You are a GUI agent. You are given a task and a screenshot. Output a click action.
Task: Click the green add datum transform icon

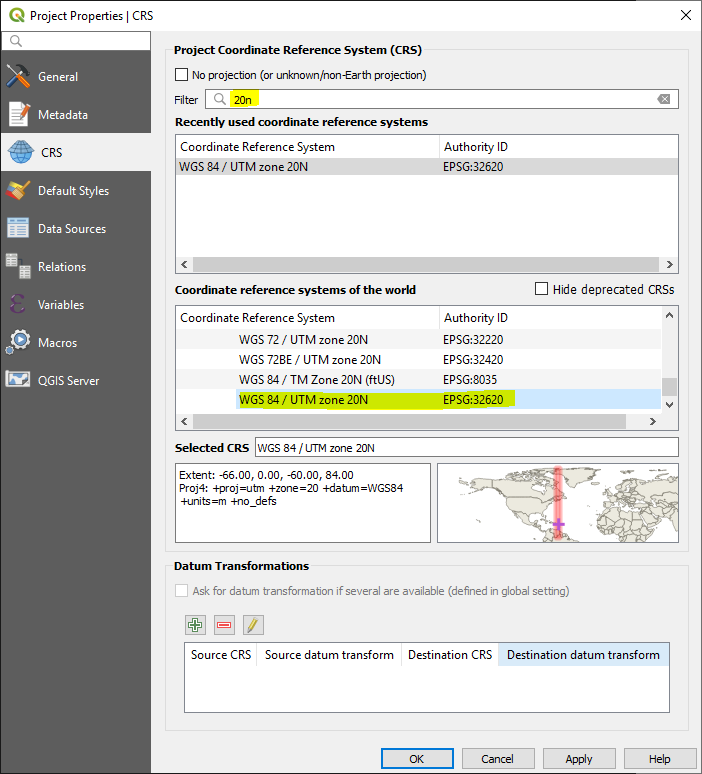pos(195,625)
